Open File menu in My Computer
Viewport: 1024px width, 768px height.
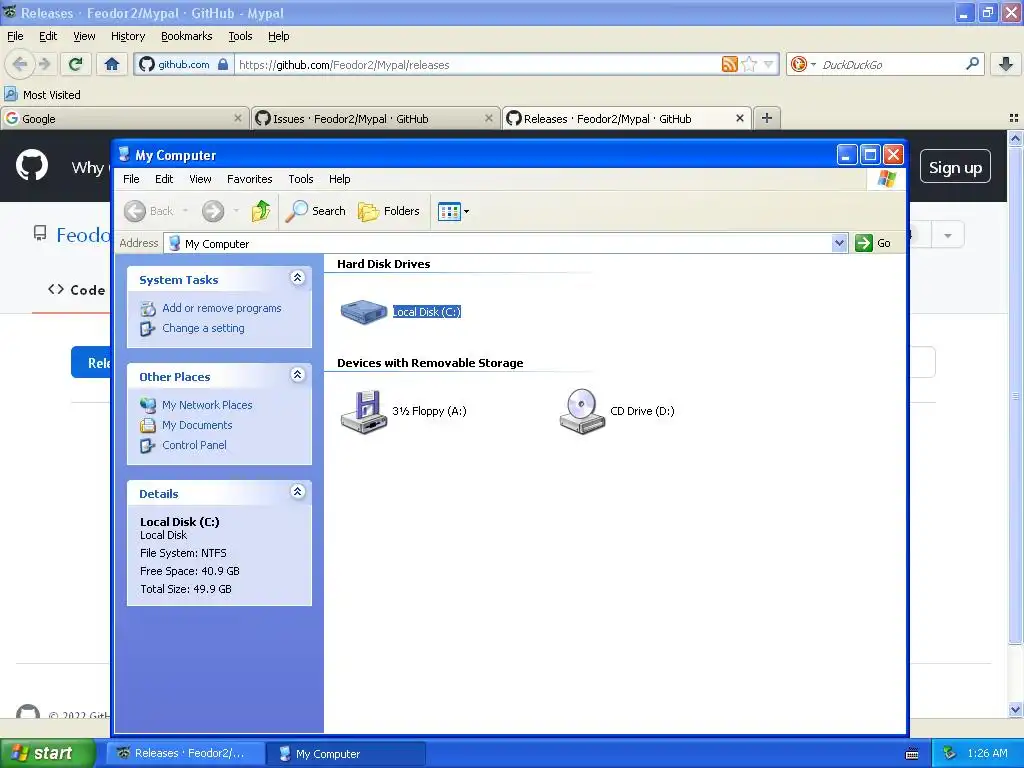(x=131, y=179)
